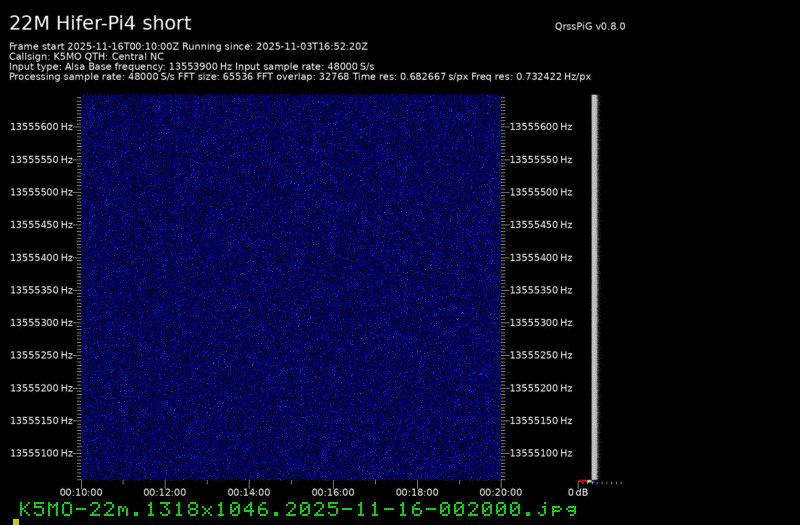
Task: Click the 00:10:00 time axis marker
Action: [x=80, y=492]
